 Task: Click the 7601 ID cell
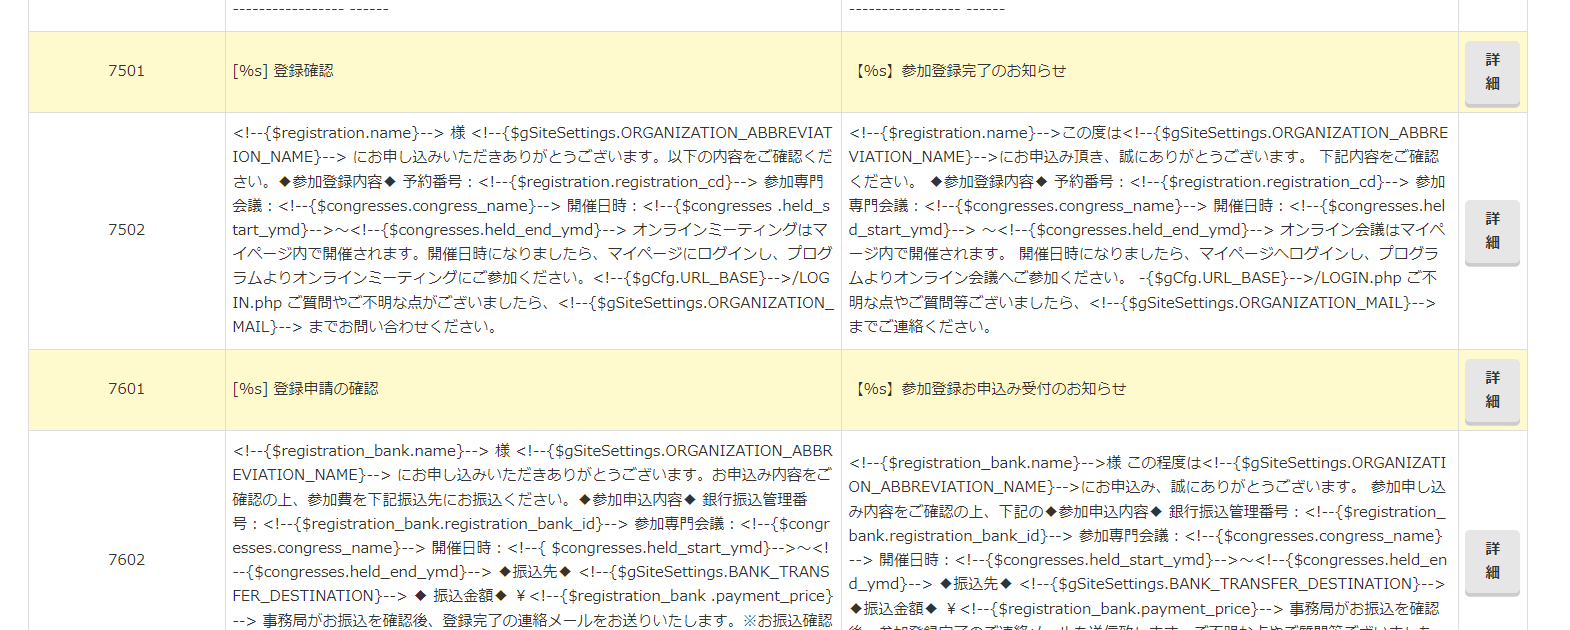[x=127, y=389]
